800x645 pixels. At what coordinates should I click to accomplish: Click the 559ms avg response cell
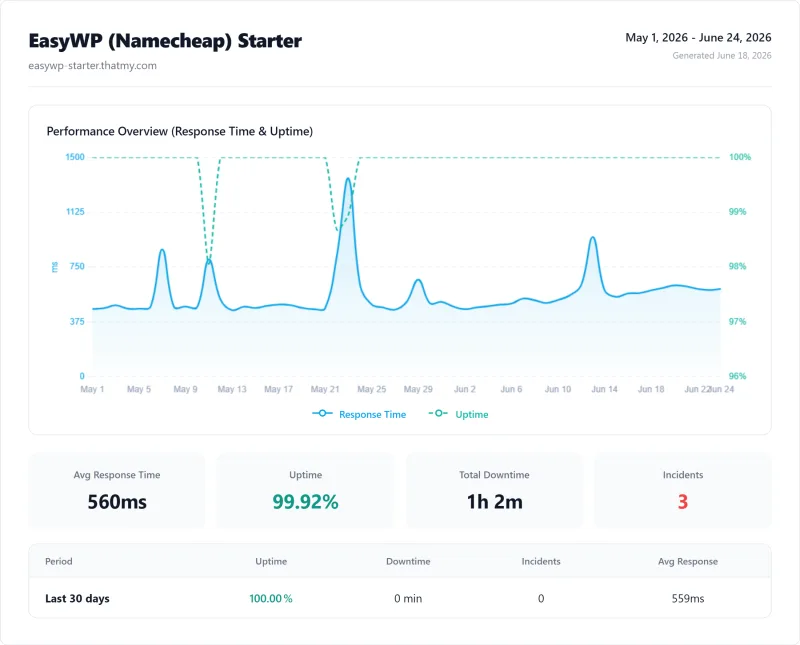click(688, 599)
